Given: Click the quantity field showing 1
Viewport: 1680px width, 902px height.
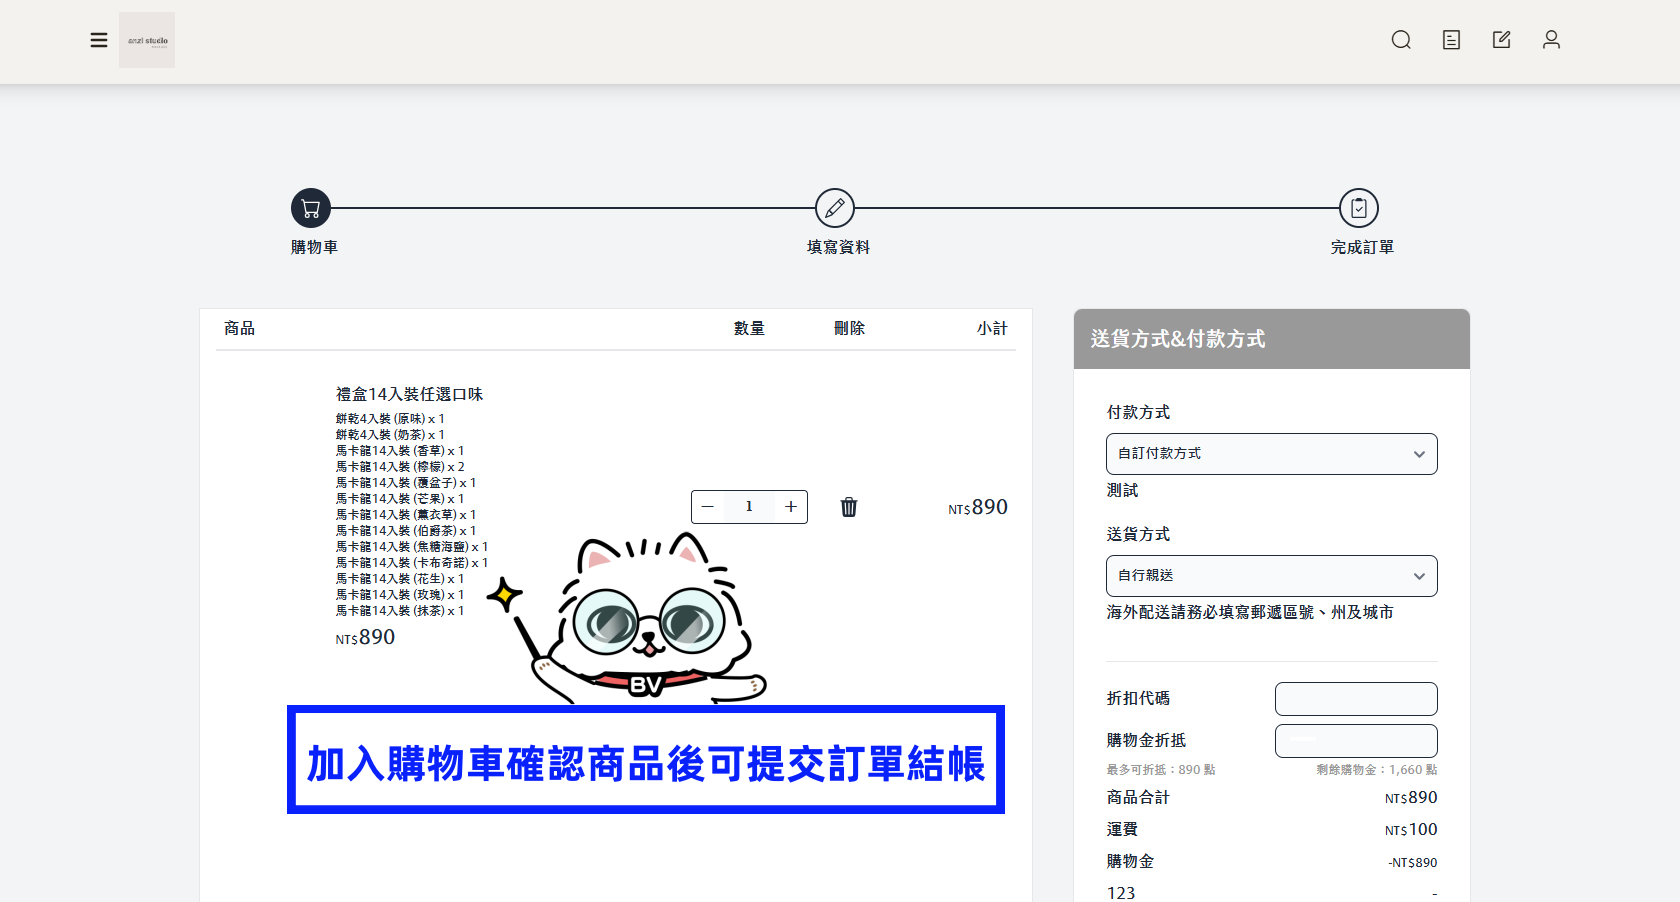Looking at the screenshot, I should [749, 507].
